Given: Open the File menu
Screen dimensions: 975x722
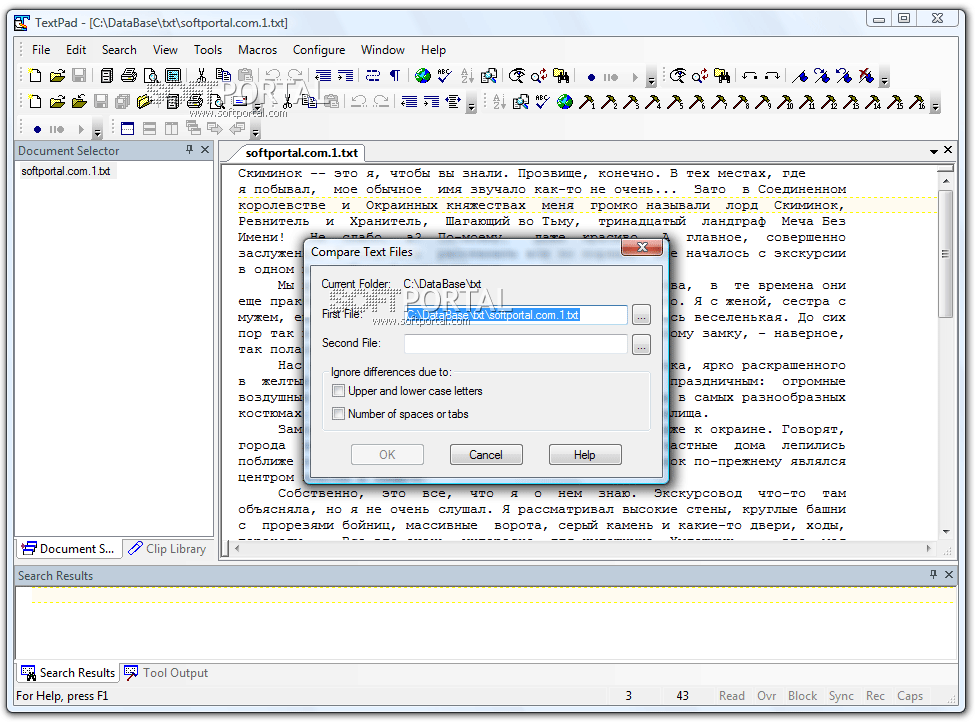Looking at the screenshot, I should 41,50.
